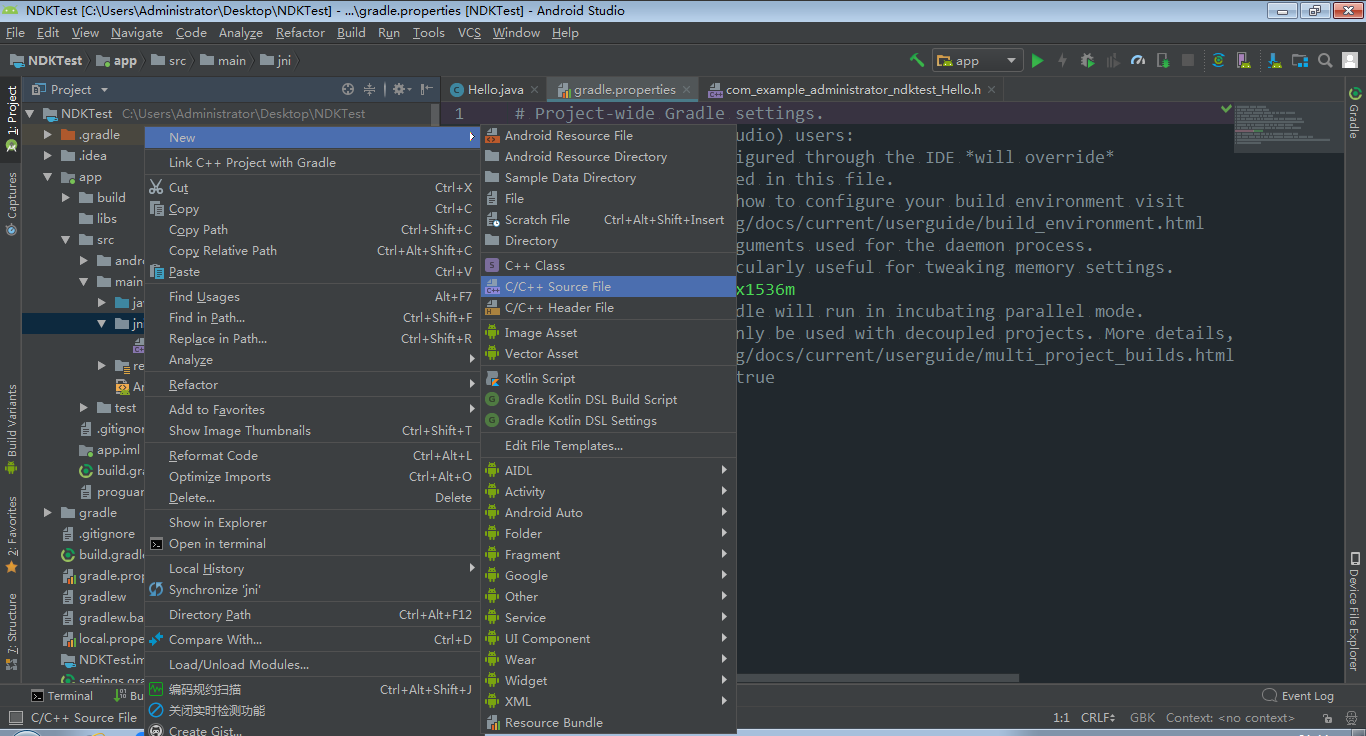1366x736 pixels.
Task: Click Scroll from Source target icon
Action: pyautogui.click(x=348, y=89)
